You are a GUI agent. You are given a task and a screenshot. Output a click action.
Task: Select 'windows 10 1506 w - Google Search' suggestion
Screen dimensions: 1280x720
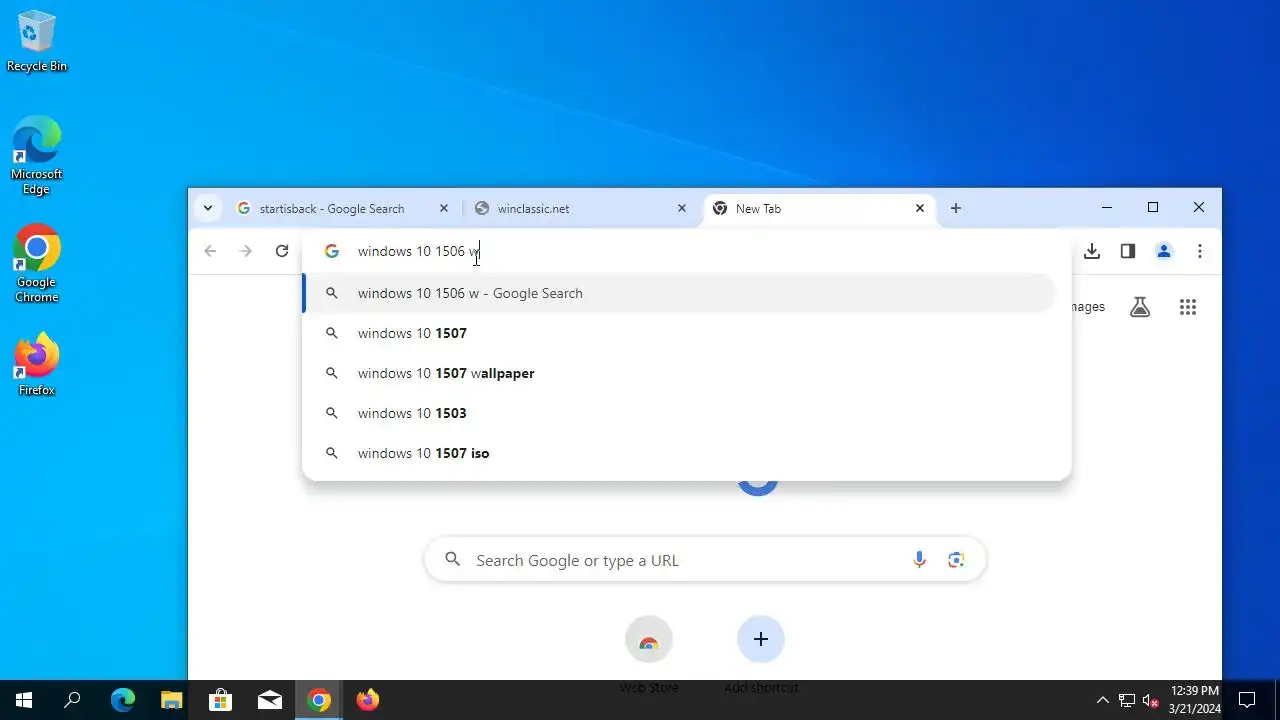[679, 293]
